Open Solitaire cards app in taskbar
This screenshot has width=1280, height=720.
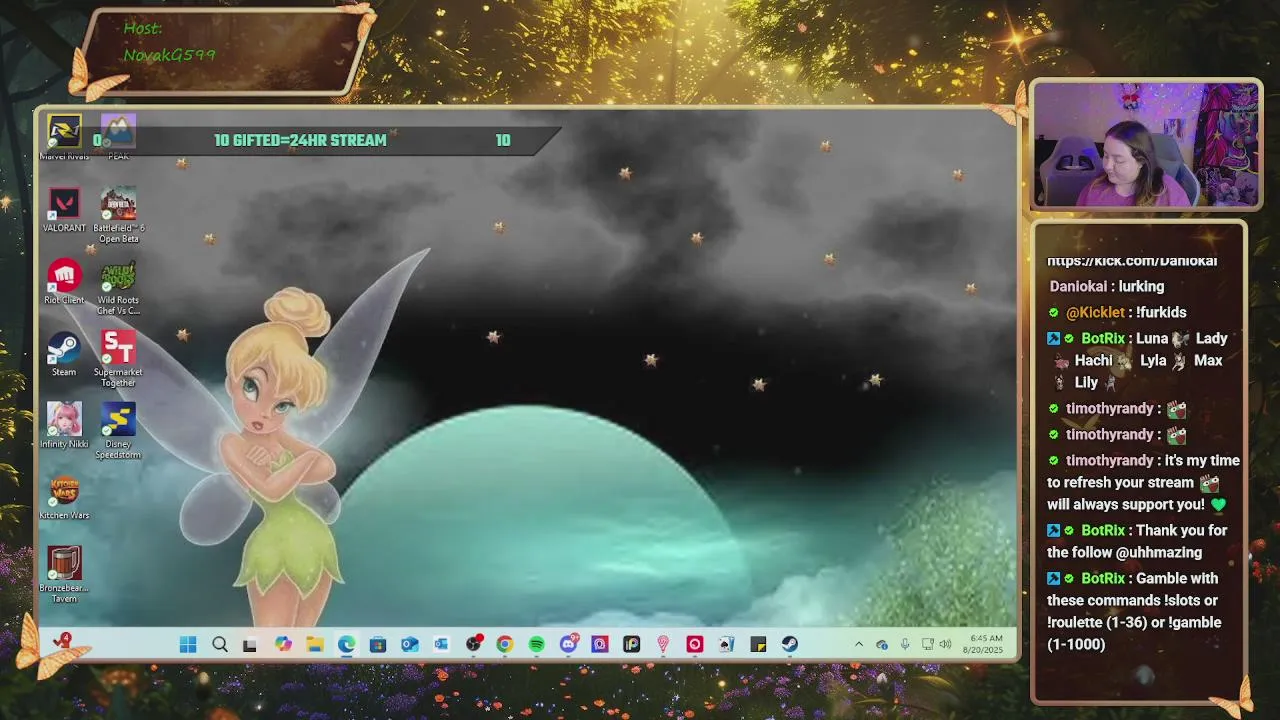coord(726,645)
